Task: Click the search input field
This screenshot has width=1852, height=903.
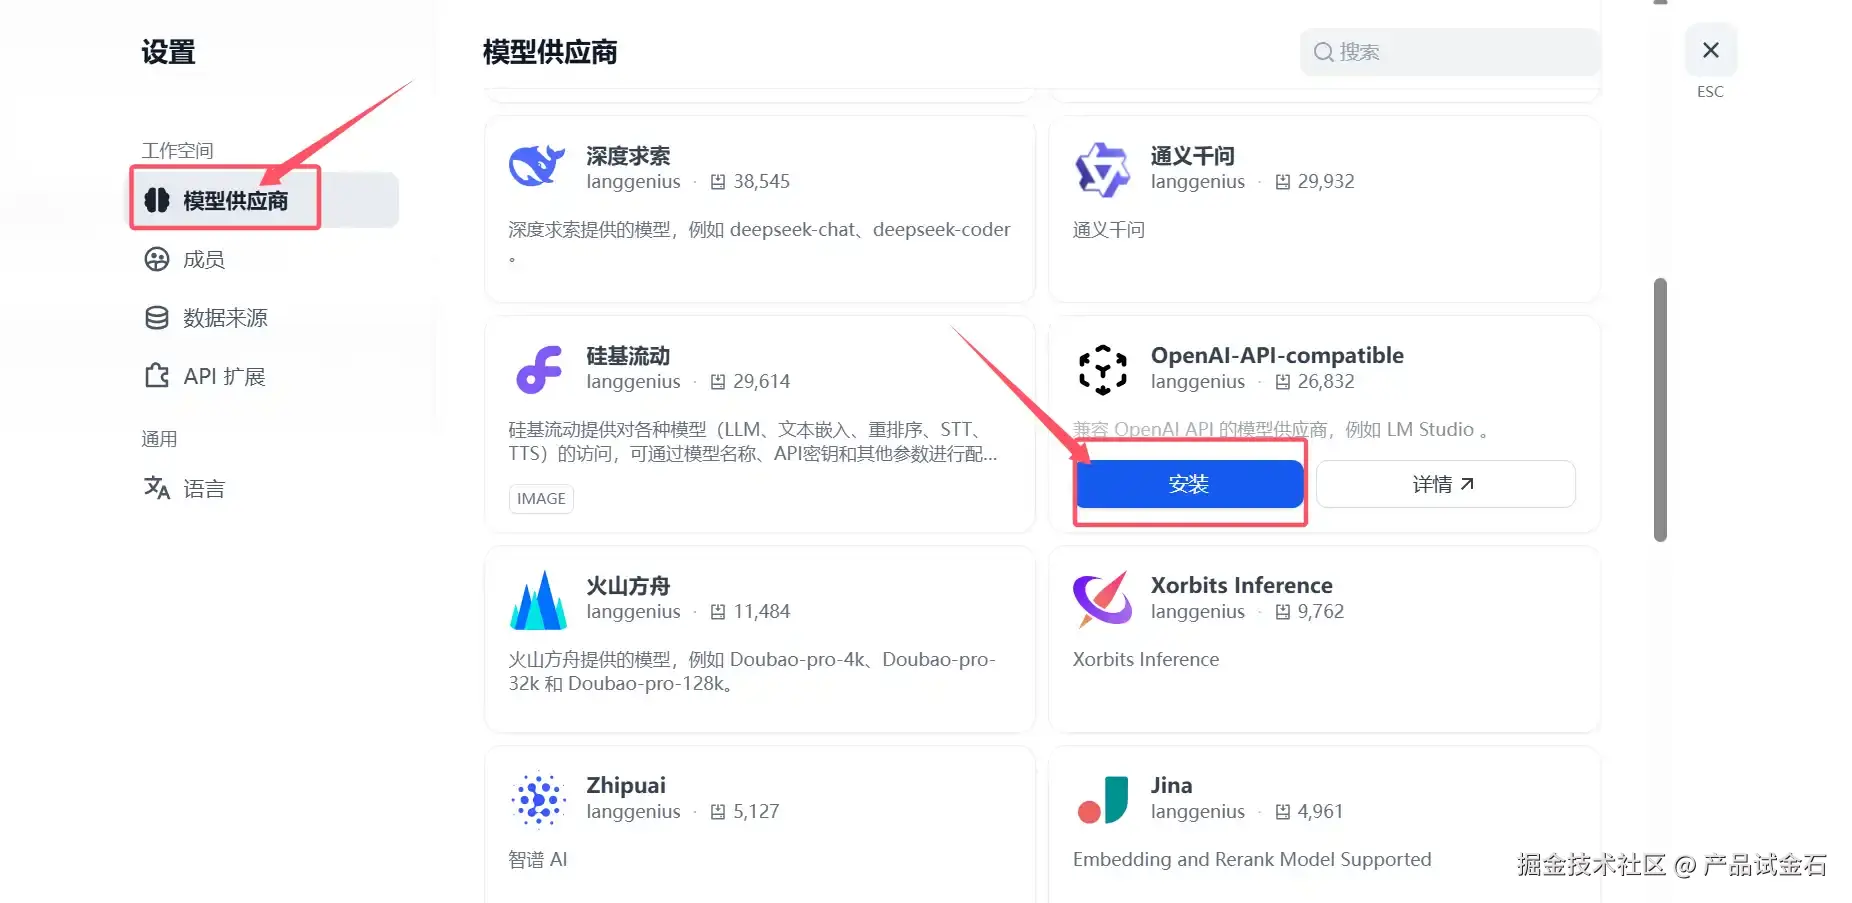Action: tap(1450, 52)
